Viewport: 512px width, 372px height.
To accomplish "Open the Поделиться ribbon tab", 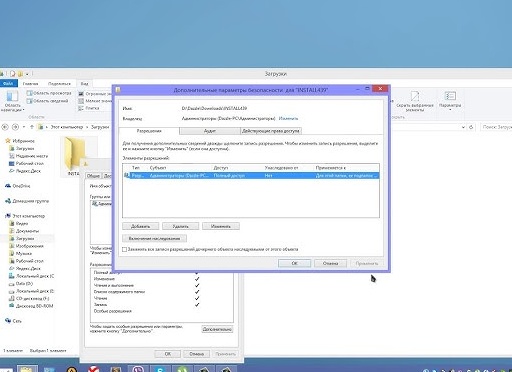I will click(59, 84).
